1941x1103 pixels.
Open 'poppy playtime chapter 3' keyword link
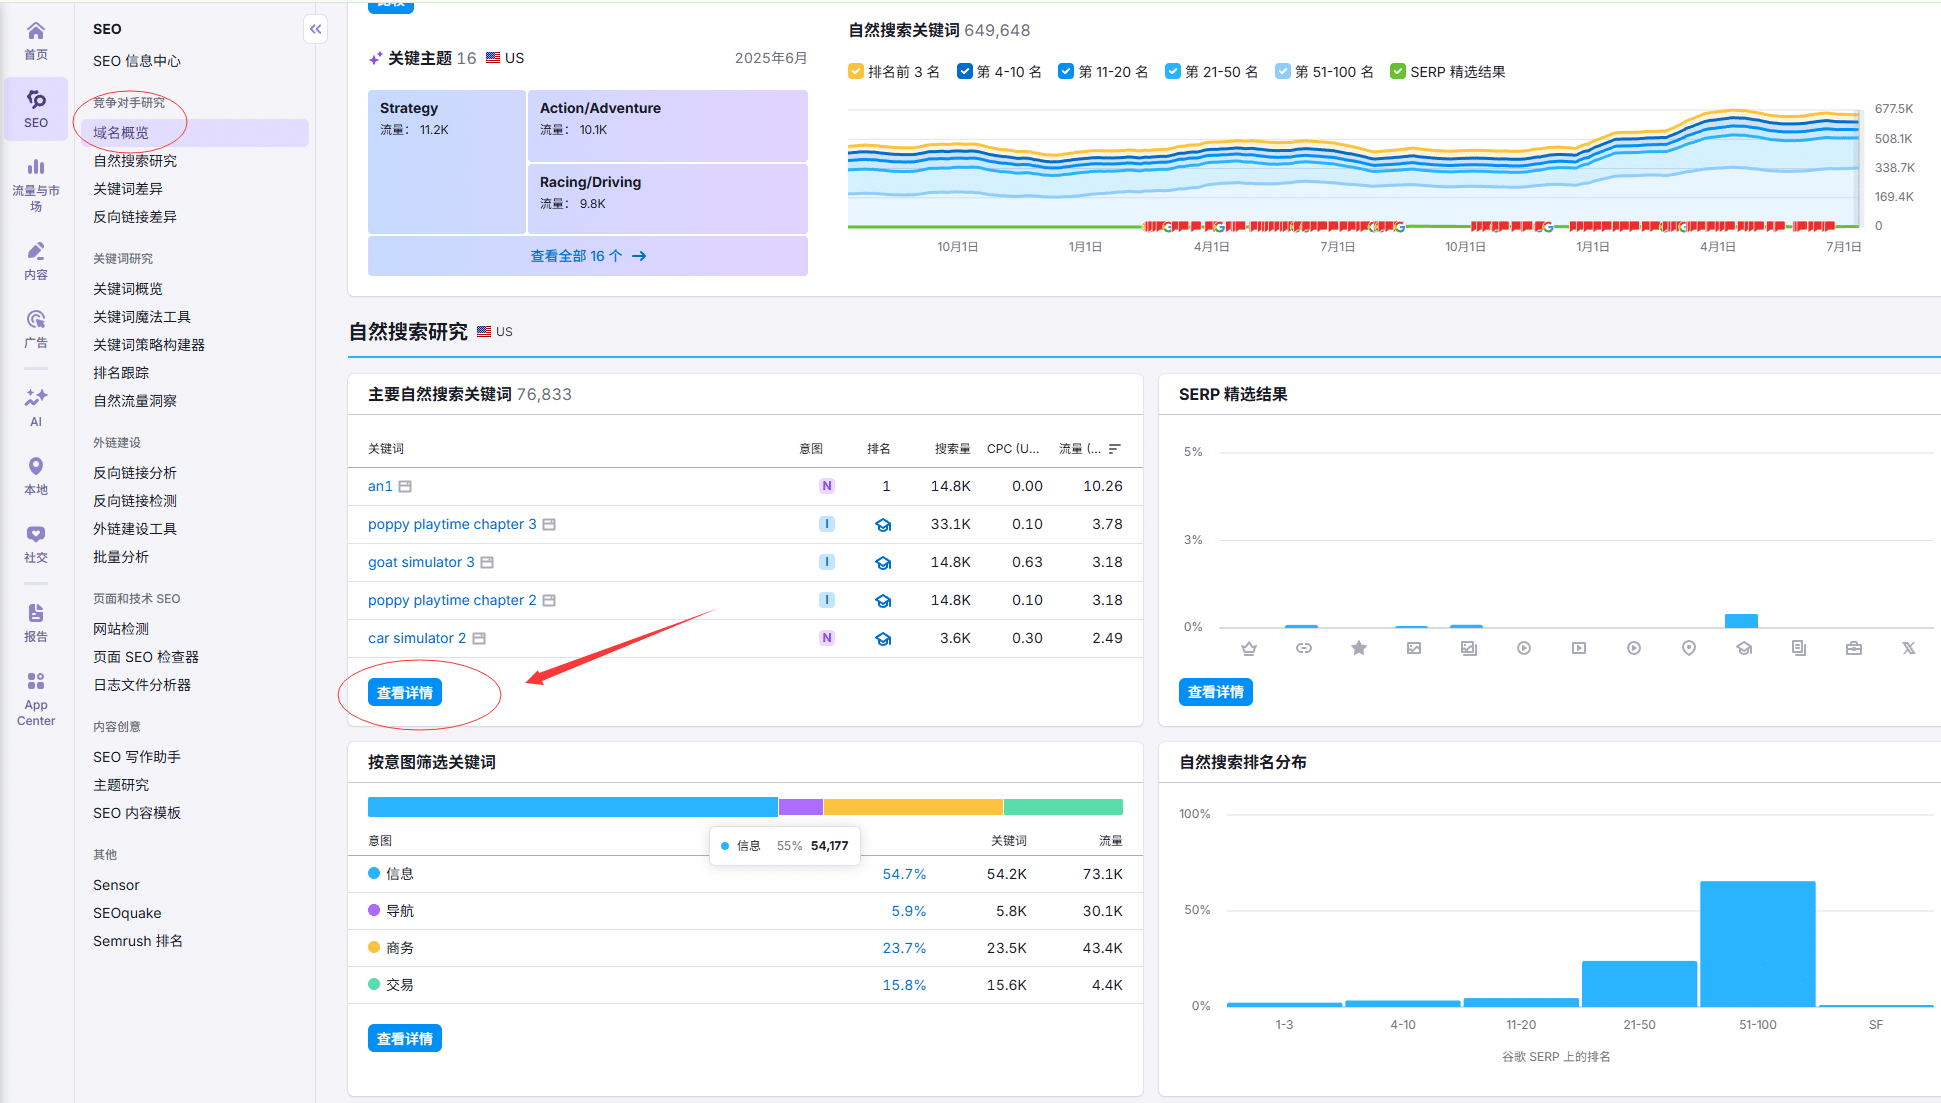coord(452,525)
